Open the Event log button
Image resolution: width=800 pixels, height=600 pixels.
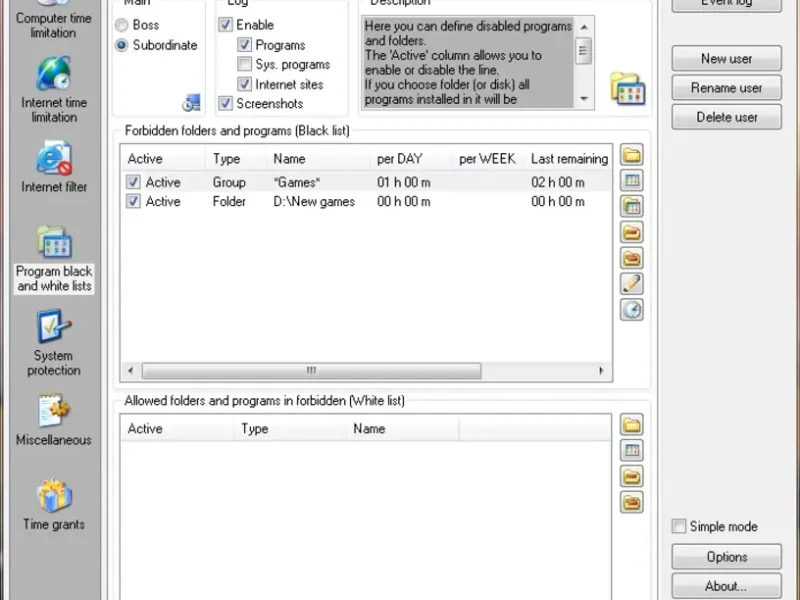click(727, 4)
